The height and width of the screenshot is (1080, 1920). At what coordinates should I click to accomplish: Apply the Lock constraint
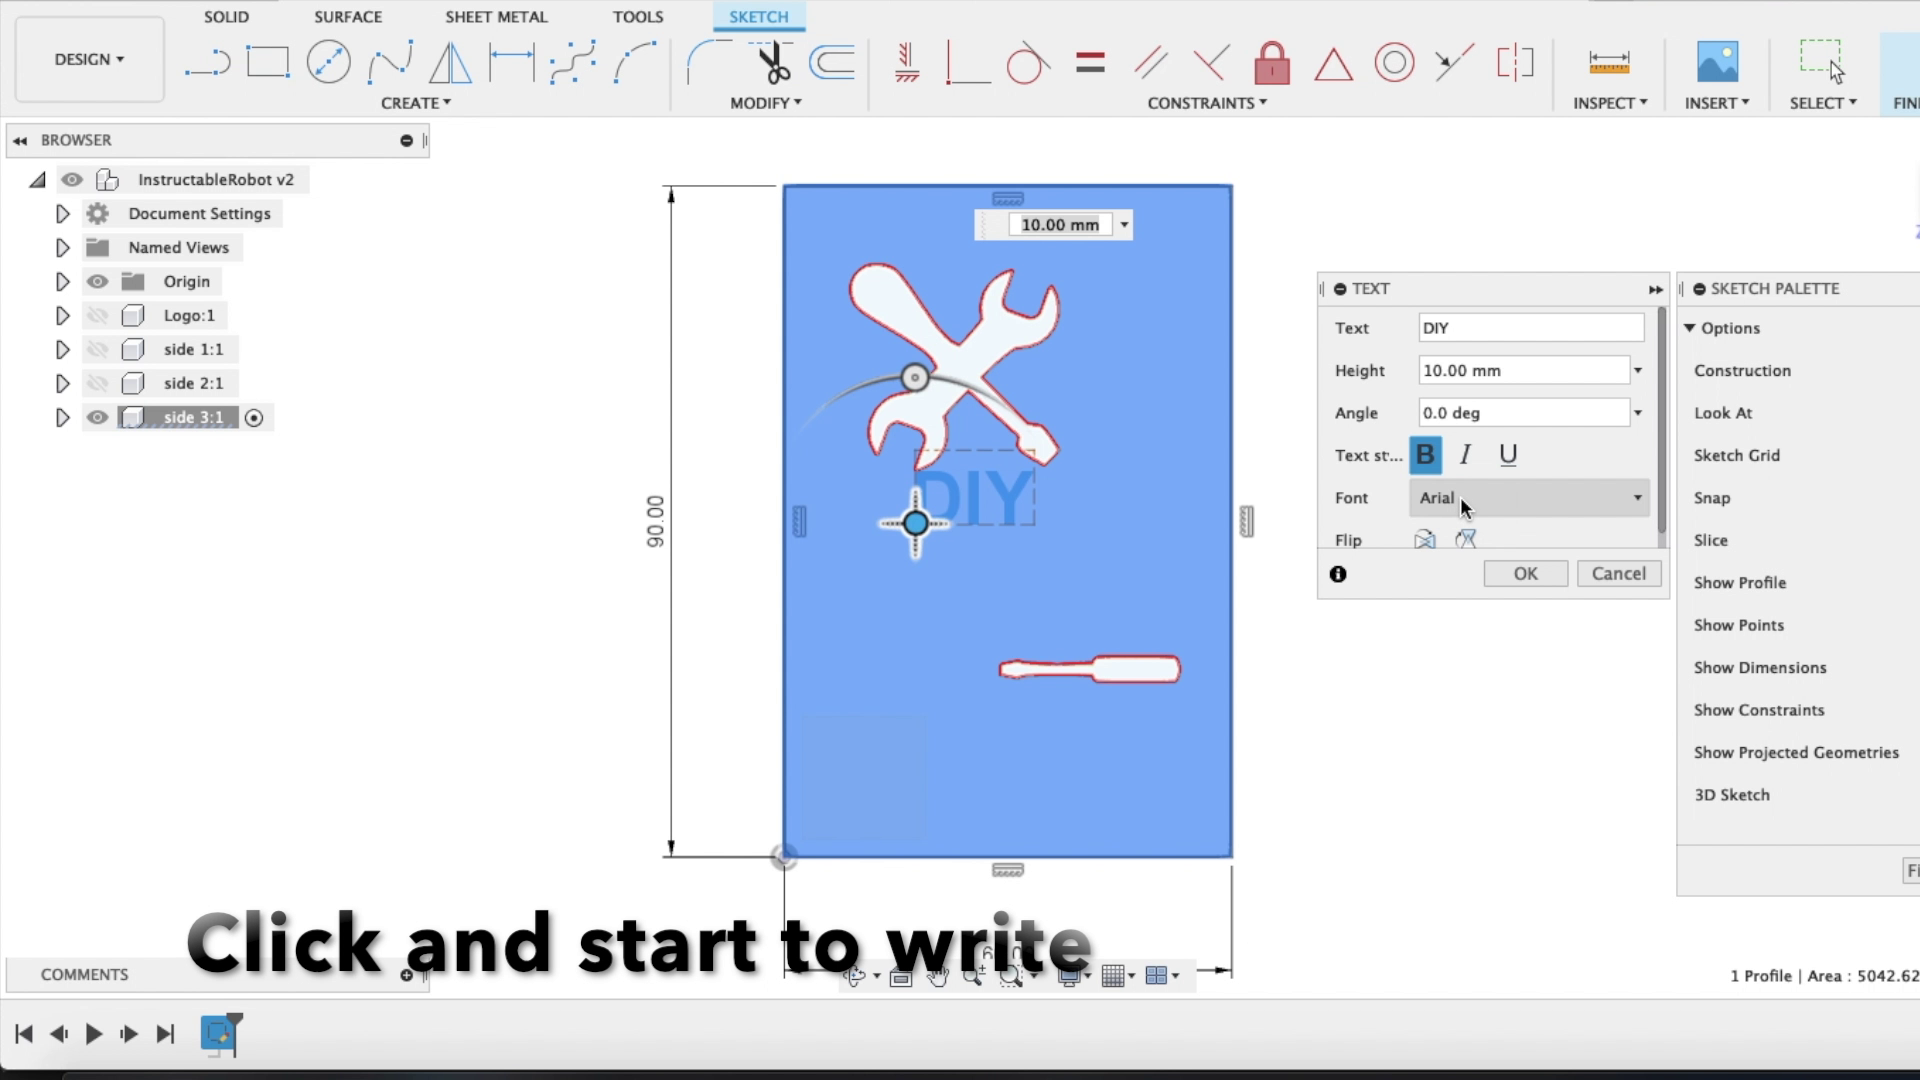(x=1270, y=62)
